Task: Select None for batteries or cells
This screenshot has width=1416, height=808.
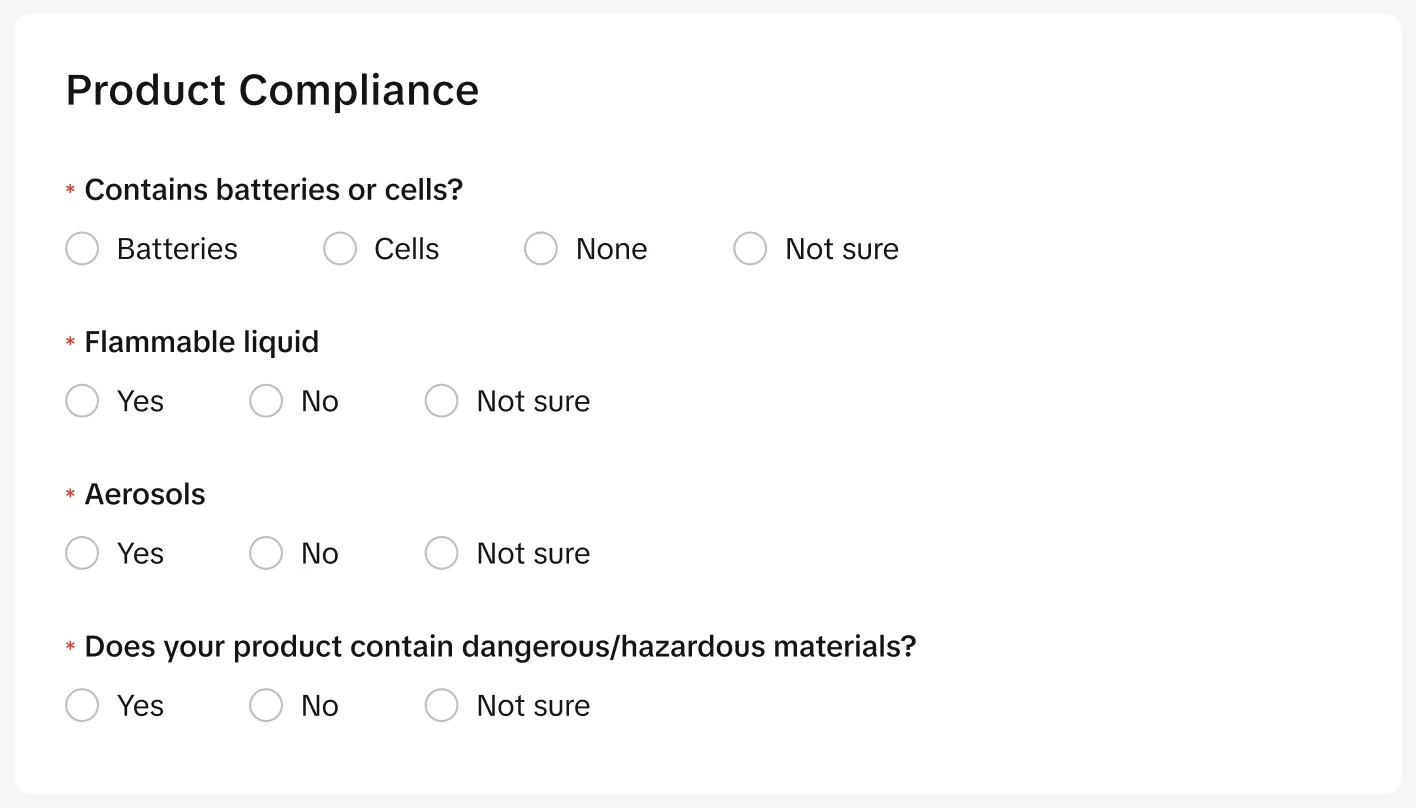Action: 541,249
